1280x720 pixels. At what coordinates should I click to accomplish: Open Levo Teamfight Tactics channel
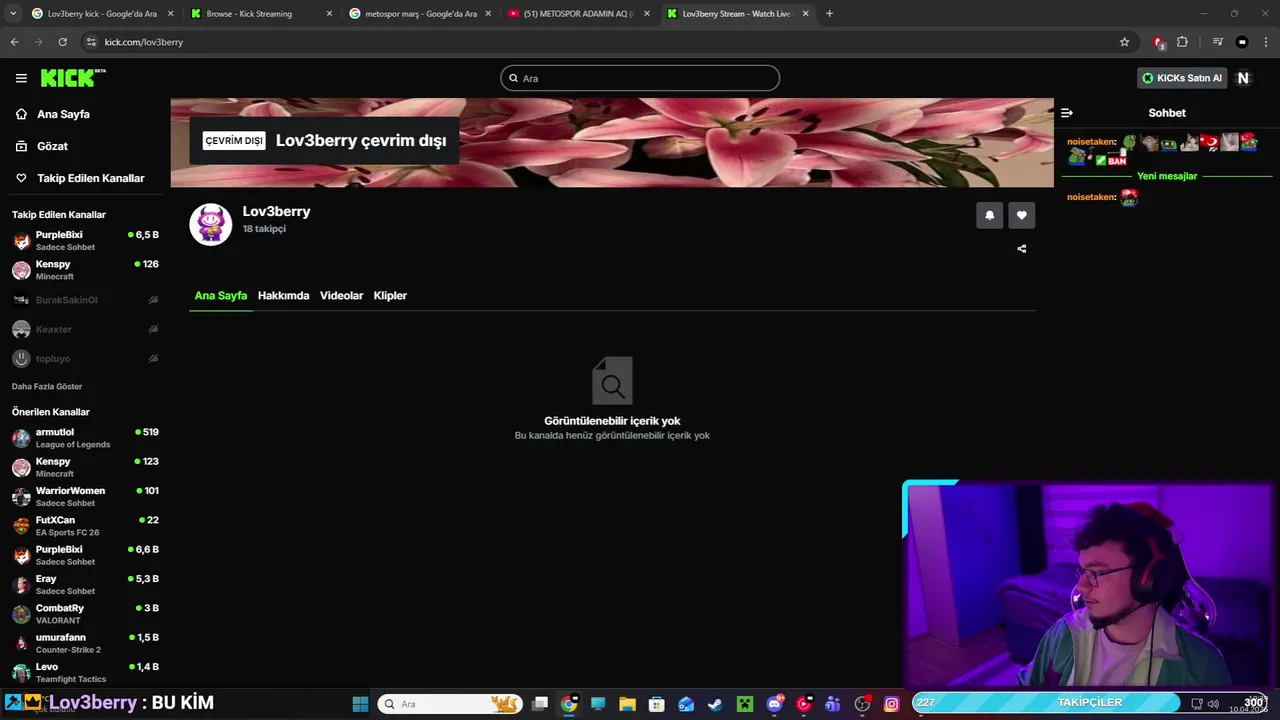[x=85, y=673]
